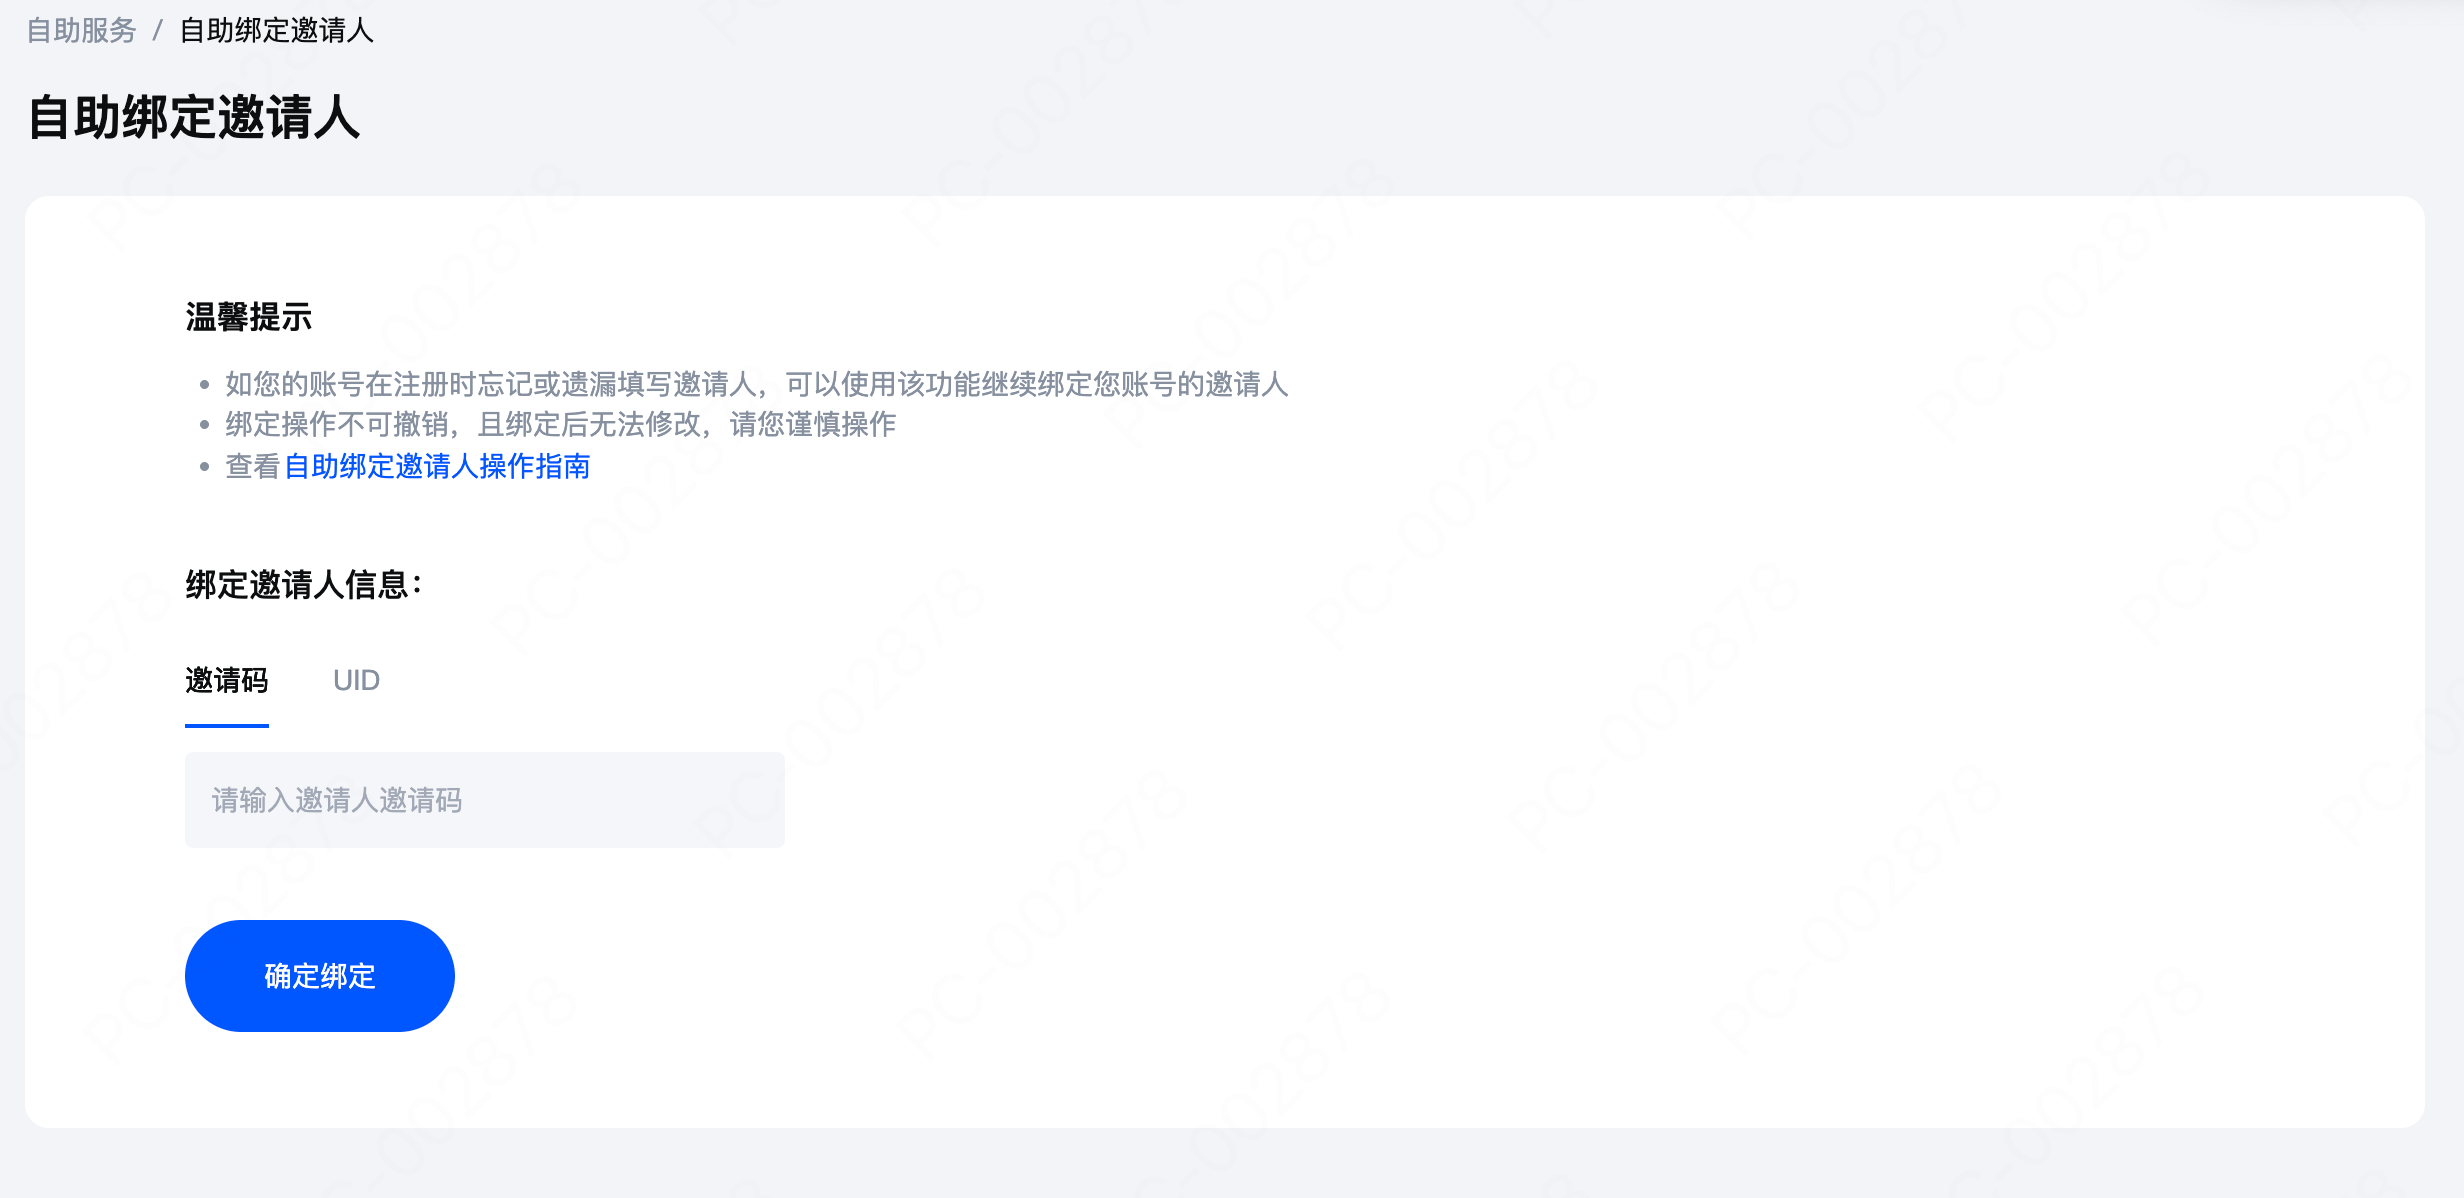Focus the 请输入邀请人邀请码 input field
This screenshot has width=2464, height=1198.
(485, 800)
